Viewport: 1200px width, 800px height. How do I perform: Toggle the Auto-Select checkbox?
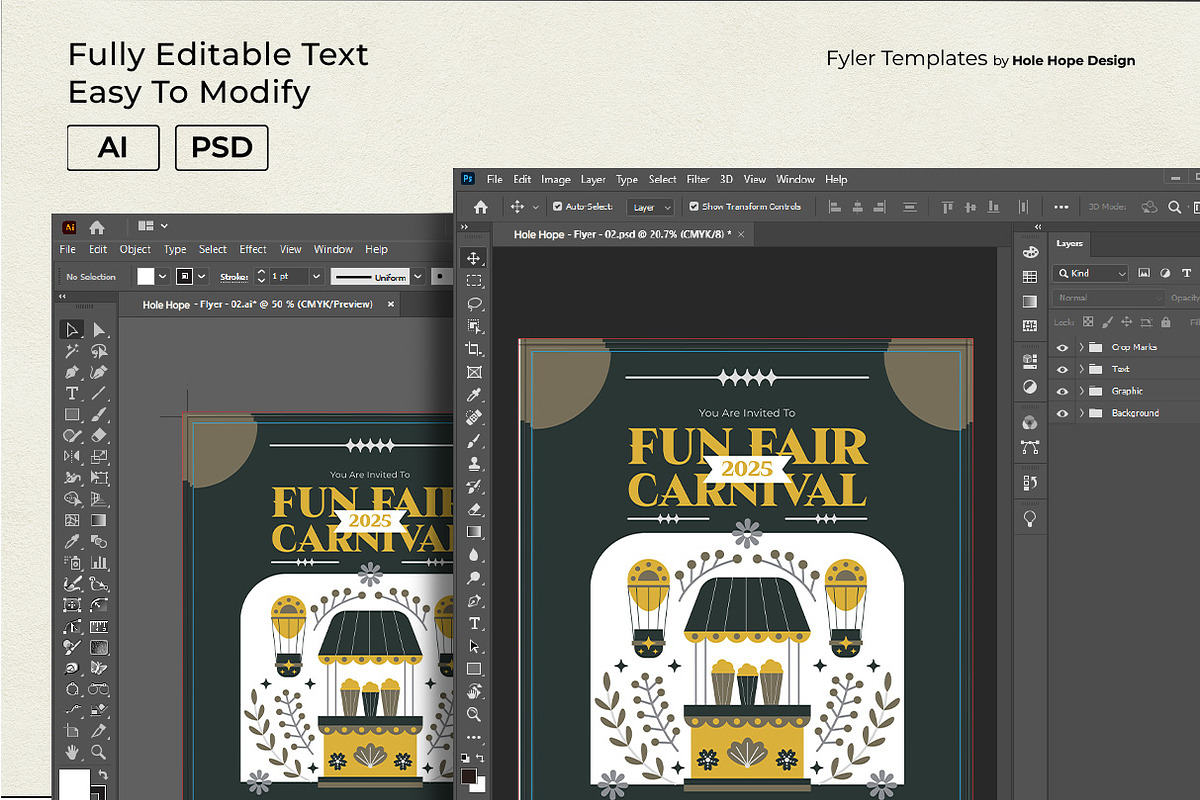tap(557, 207)
